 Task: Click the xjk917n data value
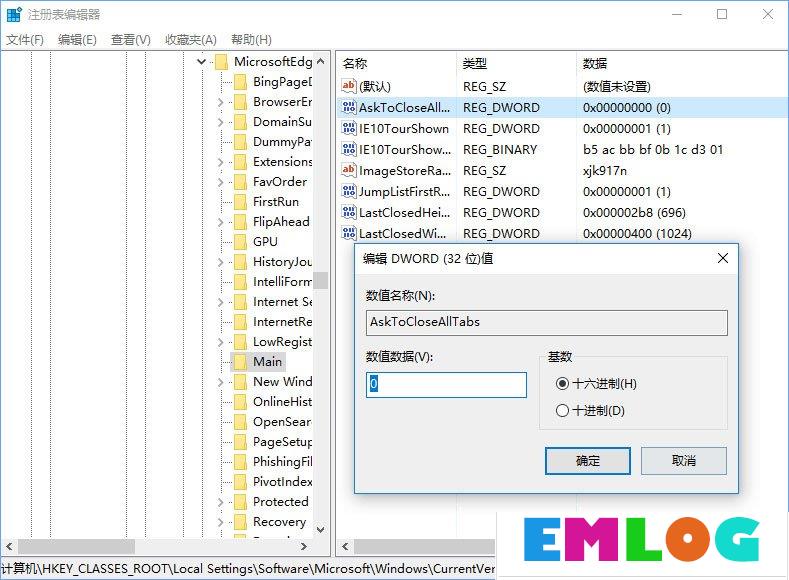point(604,171)
